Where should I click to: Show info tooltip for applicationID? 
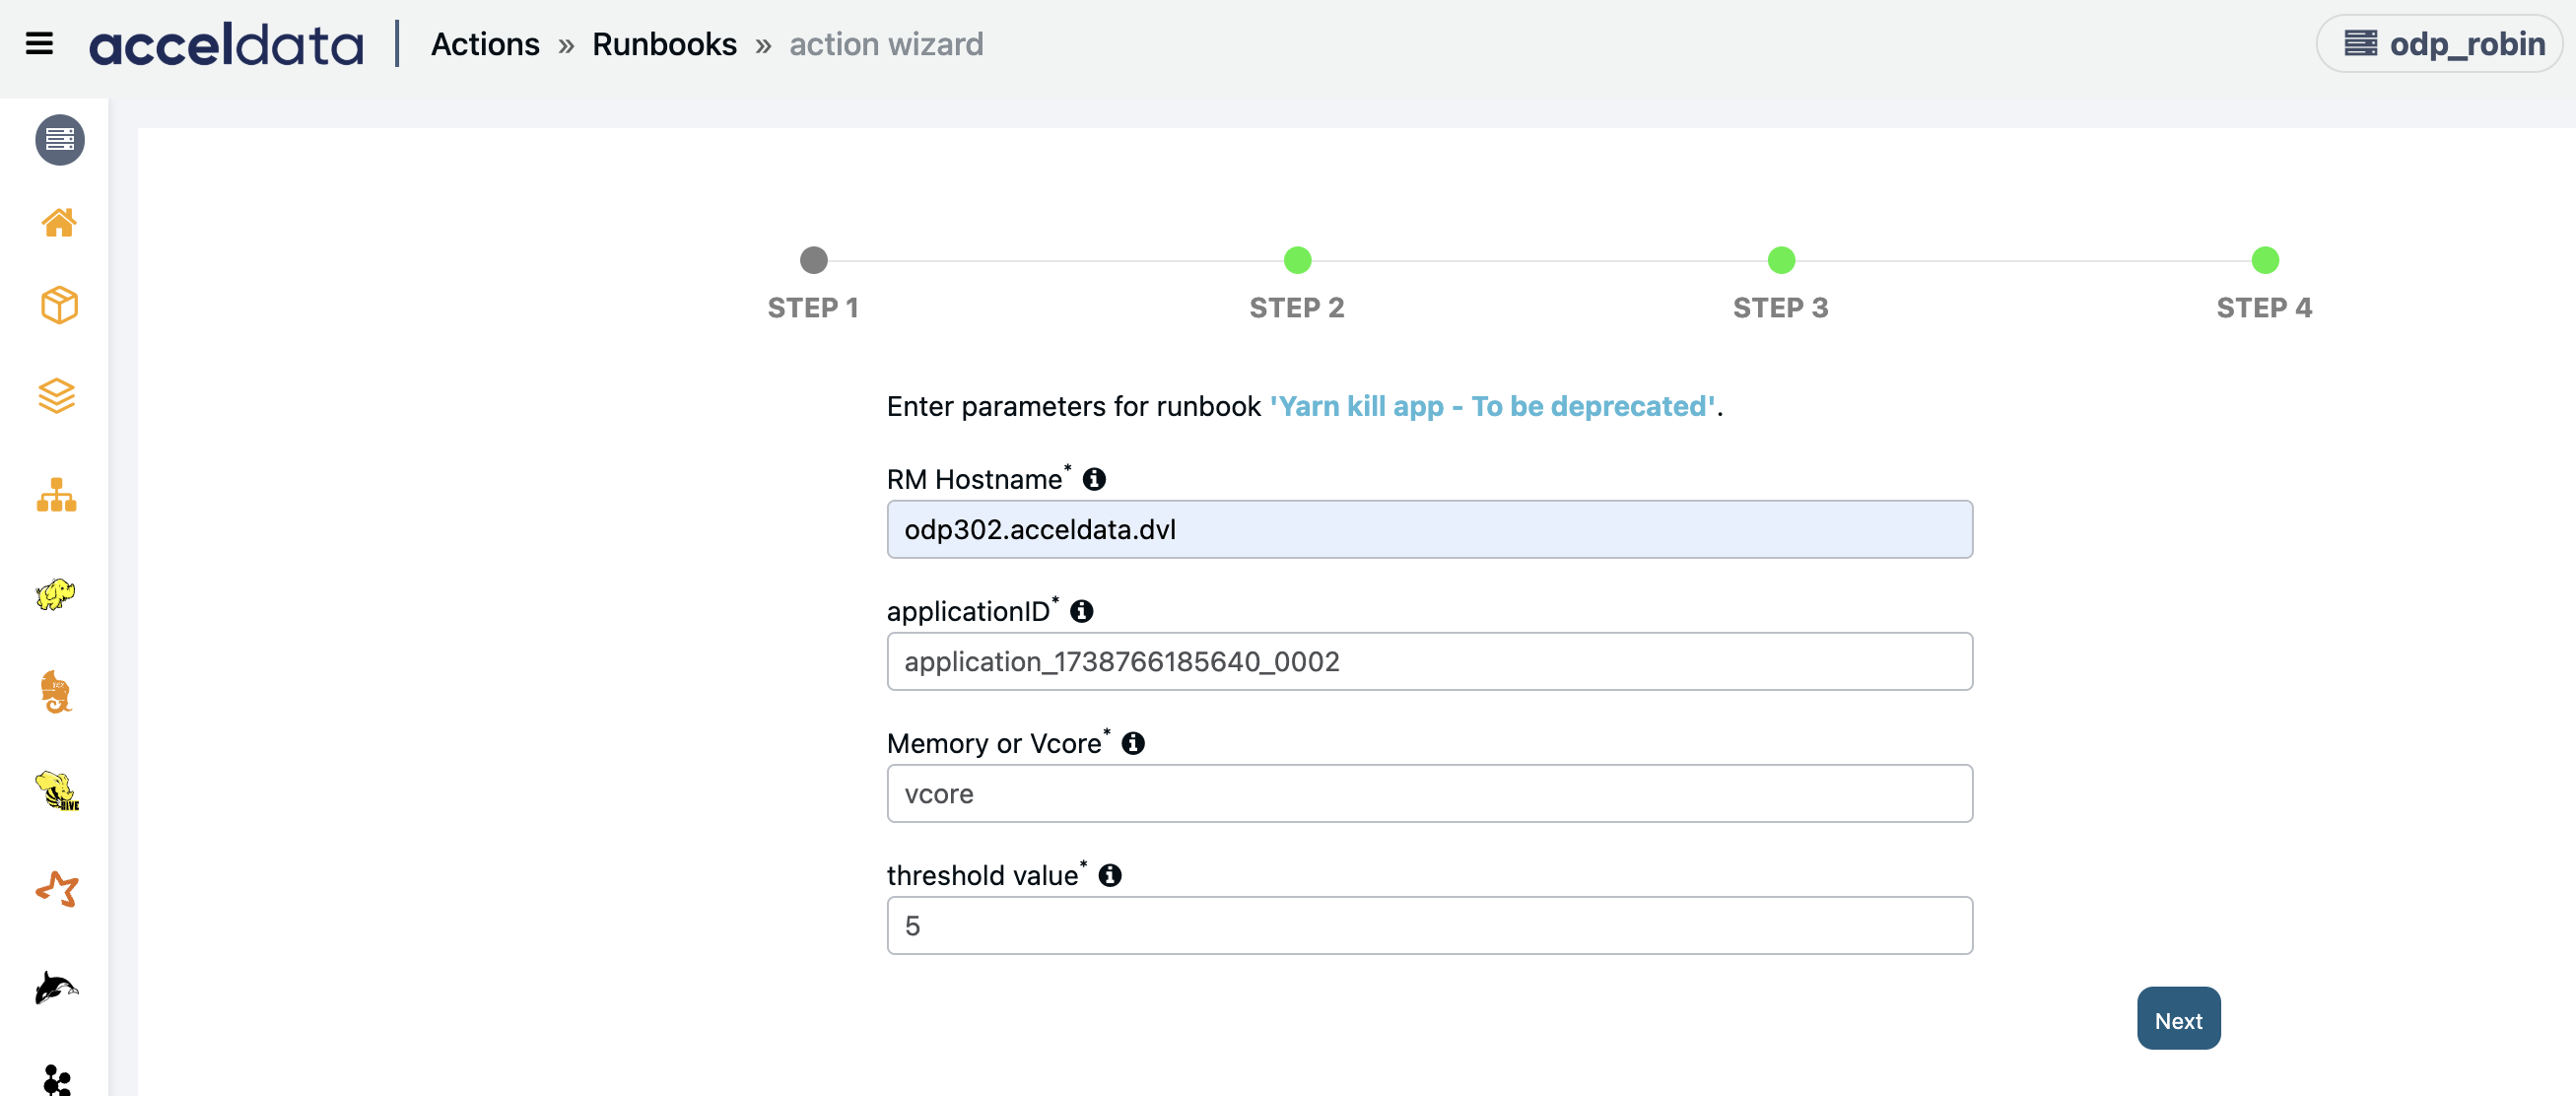[x=1082, y=611]
